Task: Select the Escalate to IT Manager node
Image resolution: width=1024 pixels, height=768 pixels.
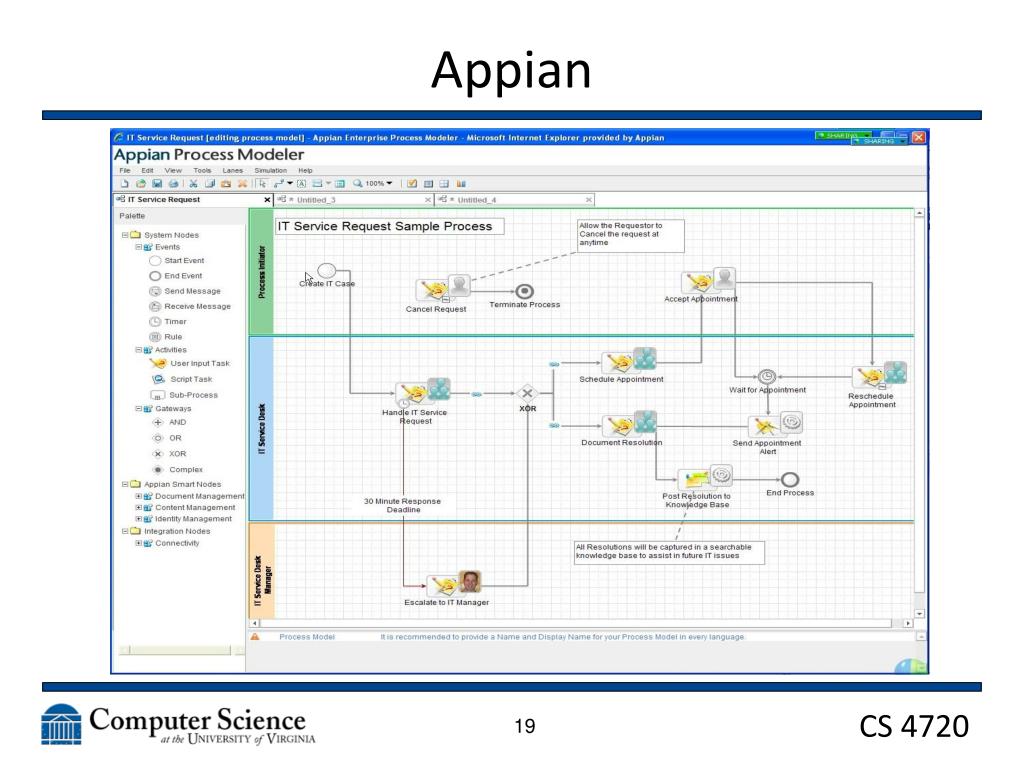Action: point(455,583)
